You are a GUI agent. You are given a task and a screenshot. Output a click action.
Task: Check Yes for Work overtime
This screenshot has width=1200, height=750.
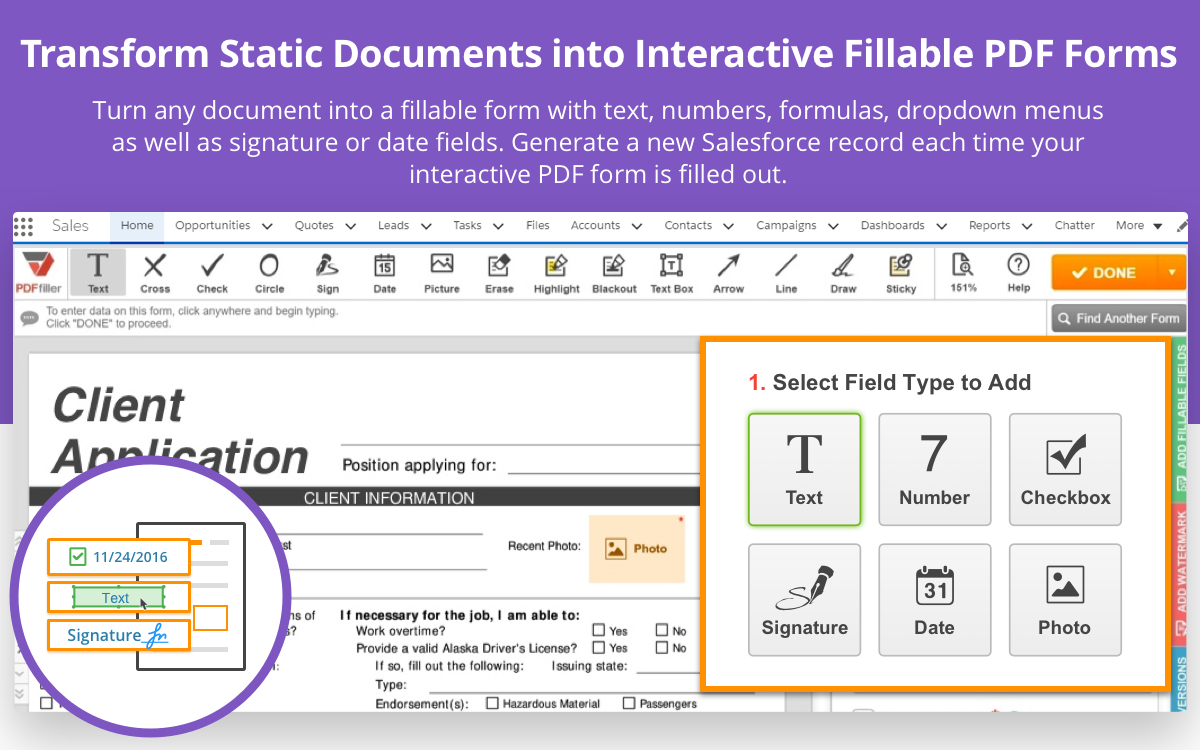coord(598,631)
